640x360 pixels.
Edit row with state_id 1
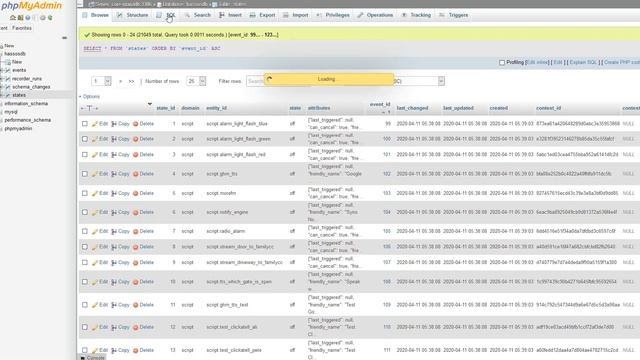click(100, 124)
